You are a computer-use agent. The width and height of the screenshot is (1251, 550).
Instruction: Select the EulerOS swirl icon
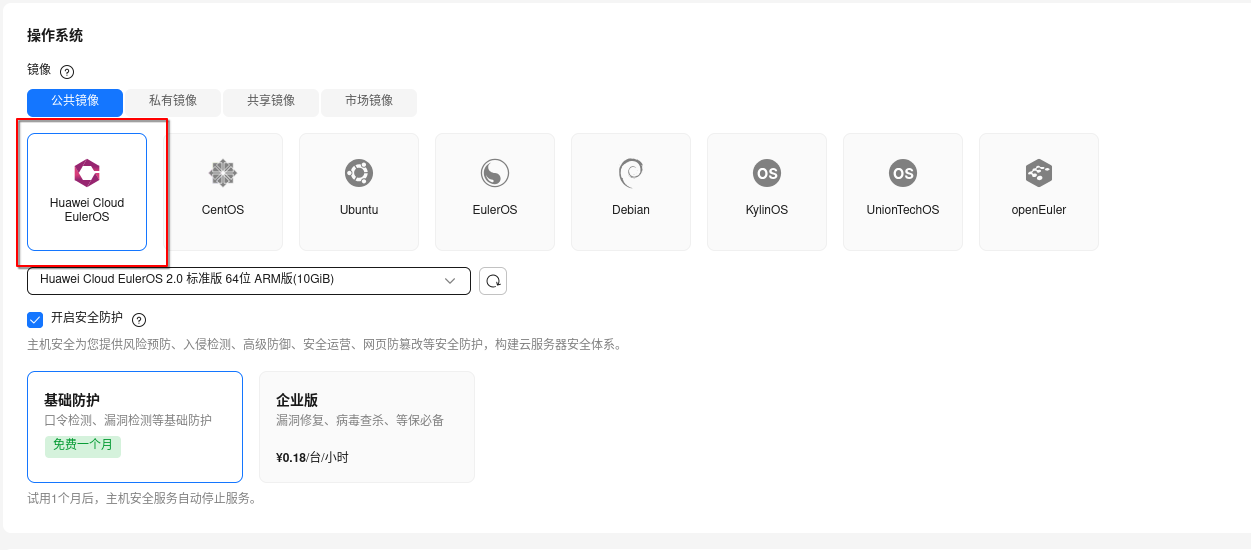click(x=495, y=173)
